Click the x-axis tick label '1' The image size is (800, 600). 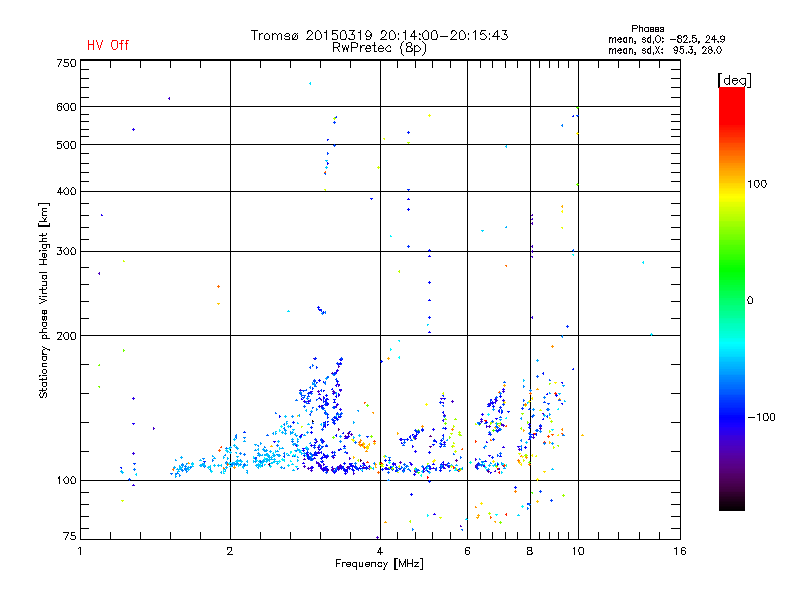click(80, 551)
